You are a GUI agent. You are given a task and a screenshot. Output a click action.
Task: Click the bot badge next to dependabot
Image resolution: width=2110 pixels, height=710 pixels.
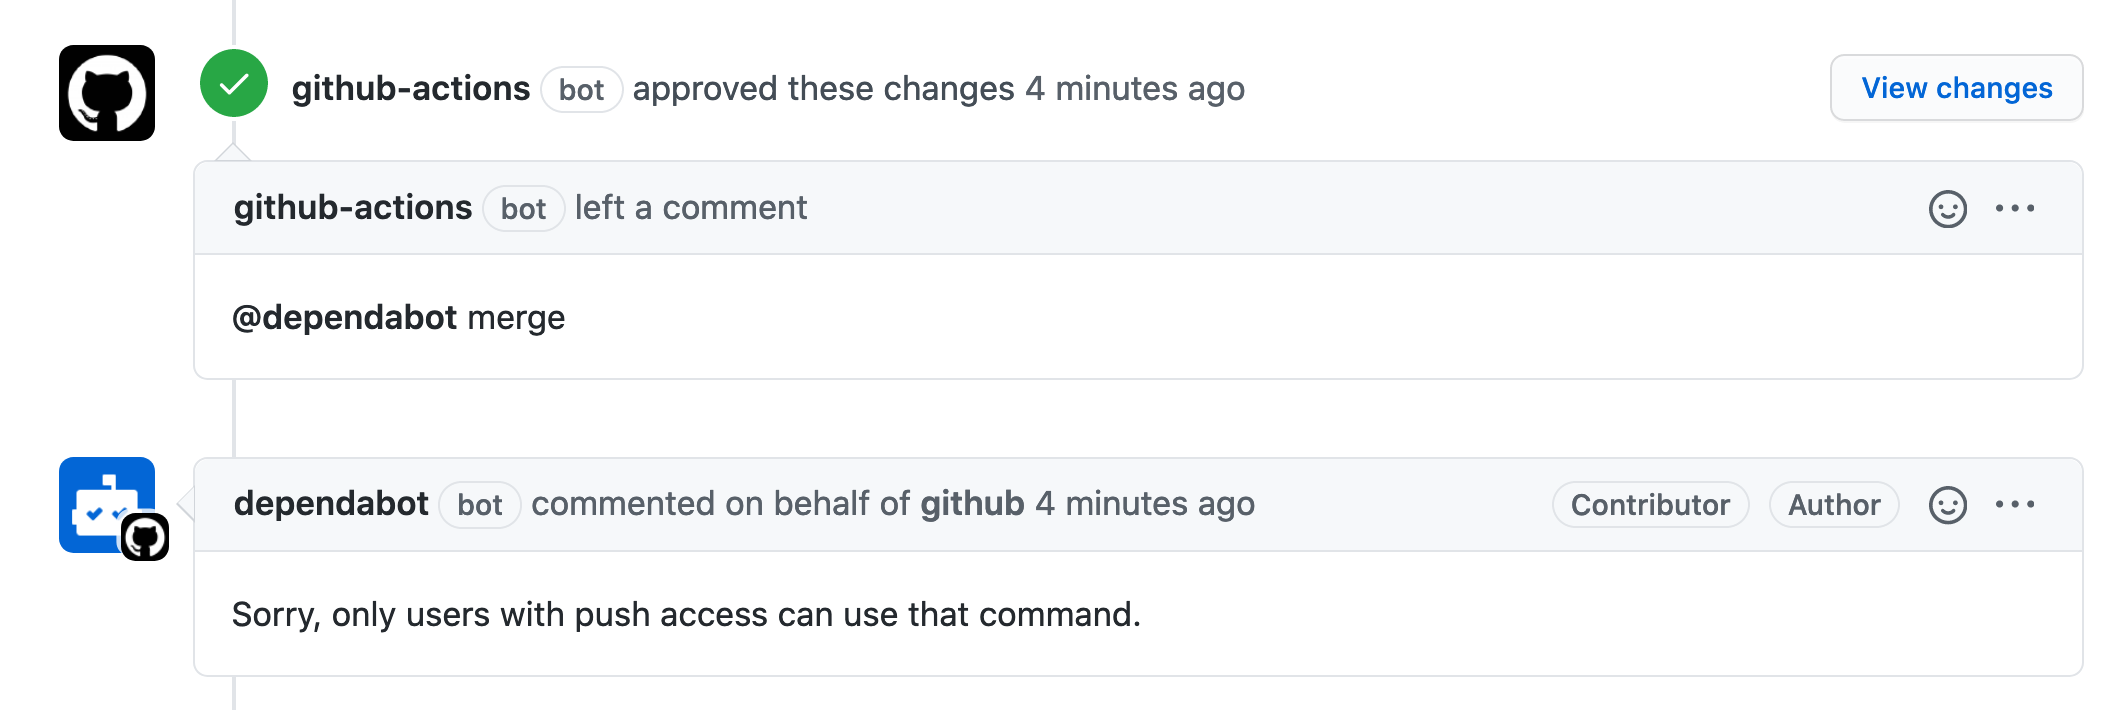479,506
